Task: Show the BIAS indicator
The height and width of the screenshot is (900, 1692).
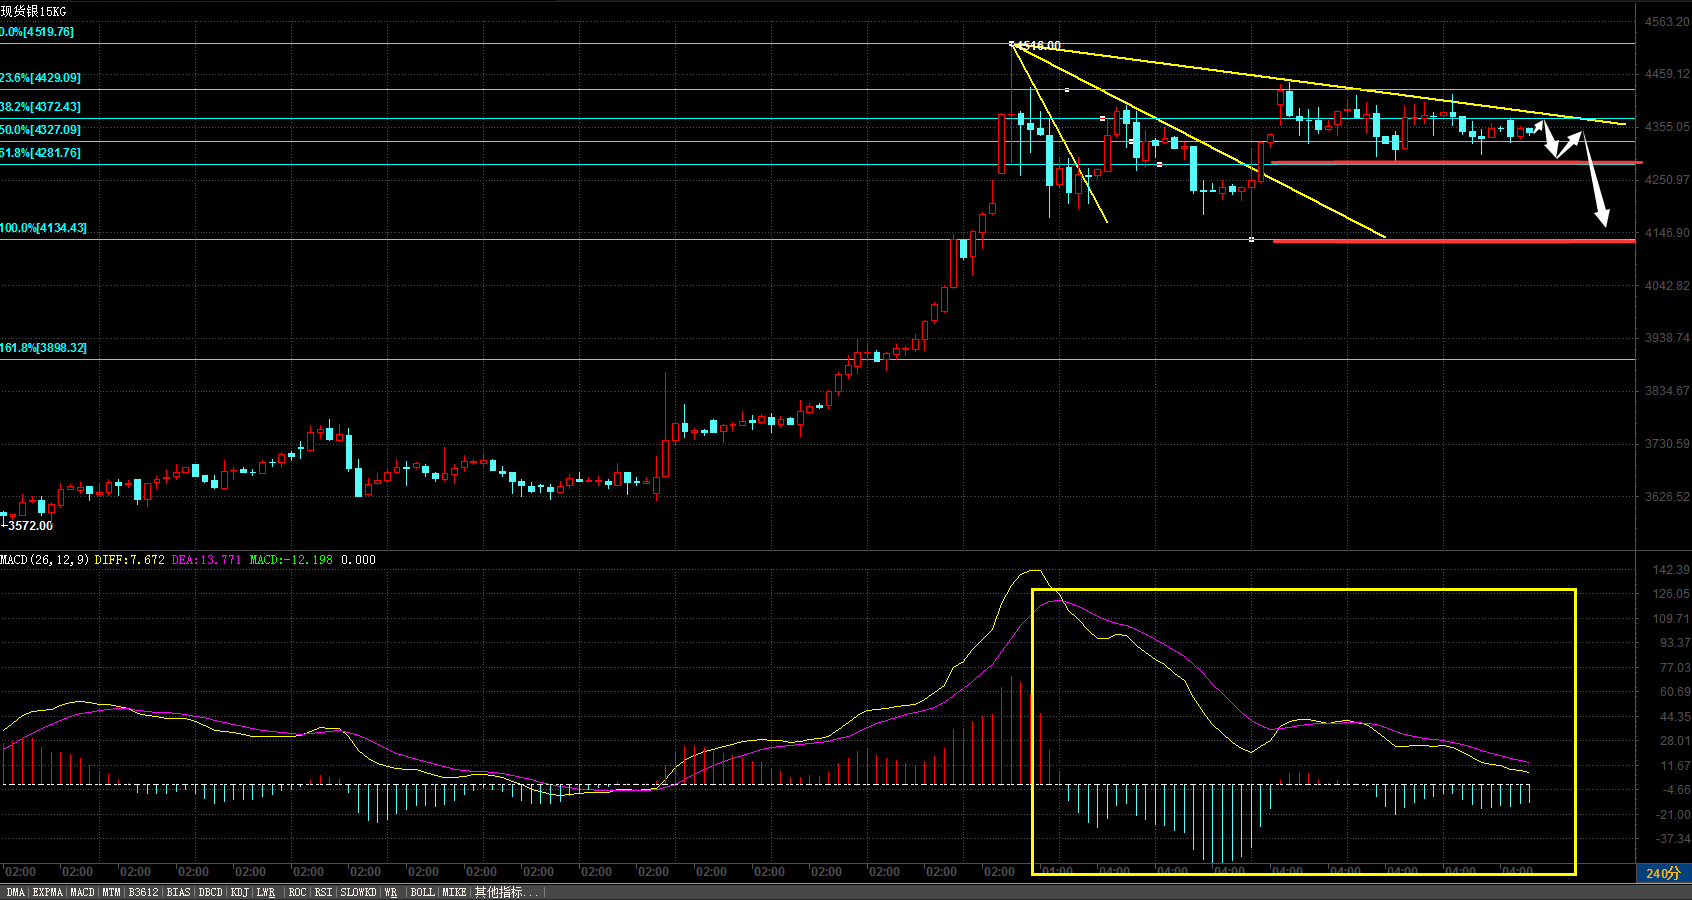Action: click(178, 892)
